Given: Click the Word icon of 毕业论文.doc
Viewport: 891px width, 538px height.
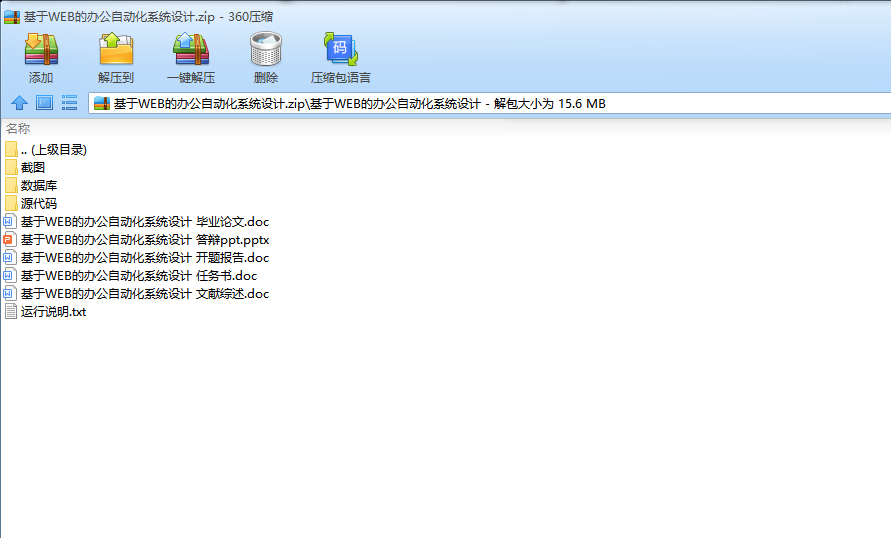Looking at the screenshot, I should point(10,222).
